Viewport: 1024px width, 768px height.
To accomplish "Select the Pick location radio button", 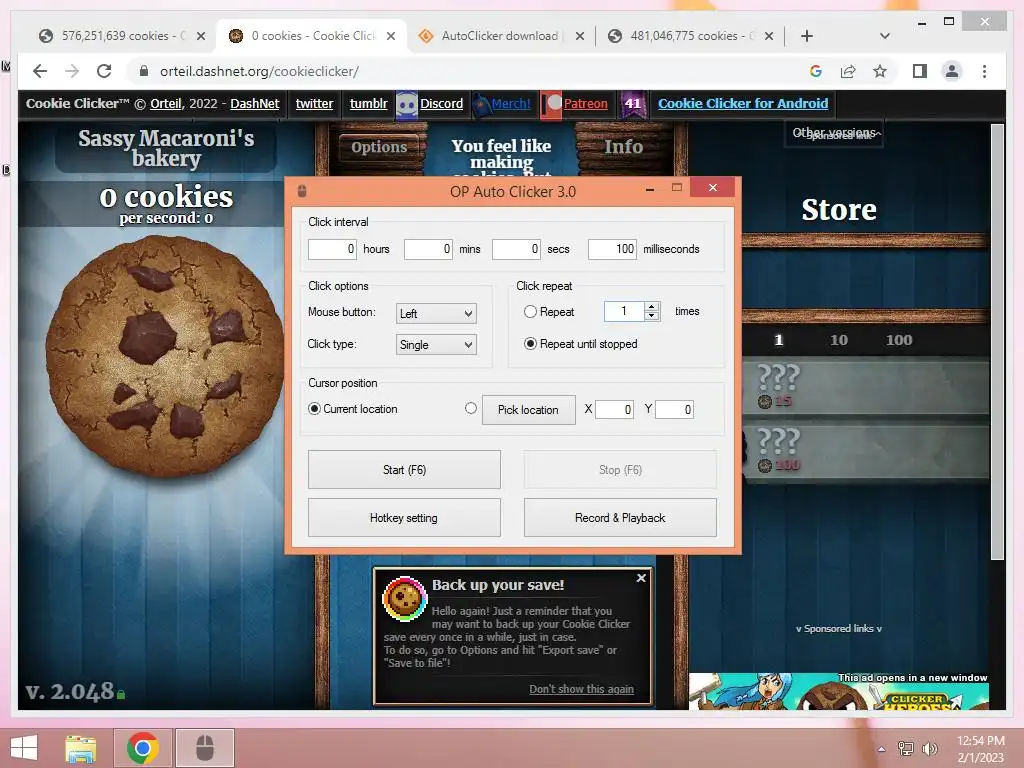I will click(471, 408).
